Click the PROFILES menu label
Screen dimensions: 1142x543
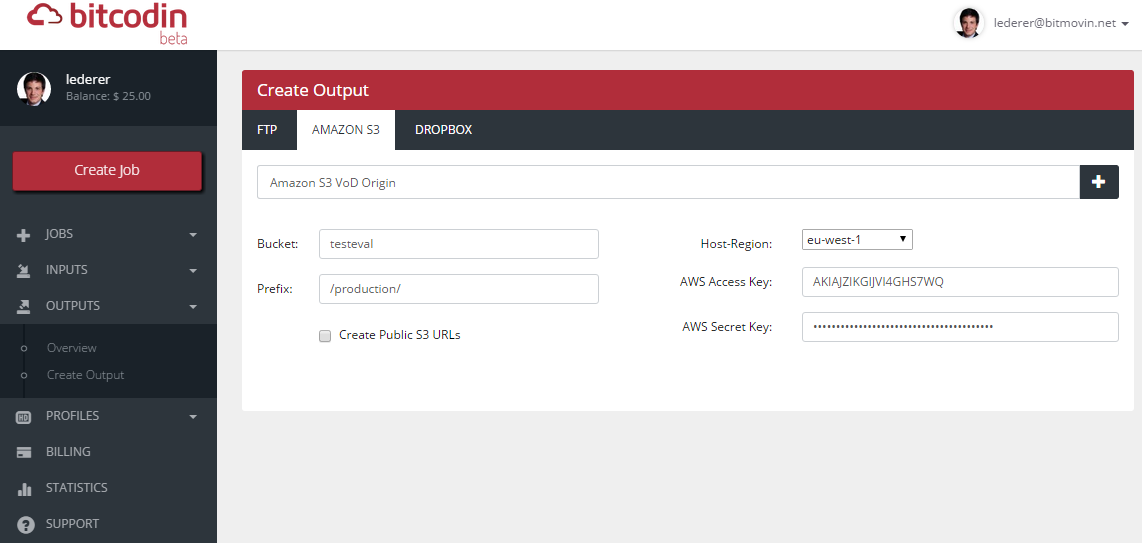(72, 416)
